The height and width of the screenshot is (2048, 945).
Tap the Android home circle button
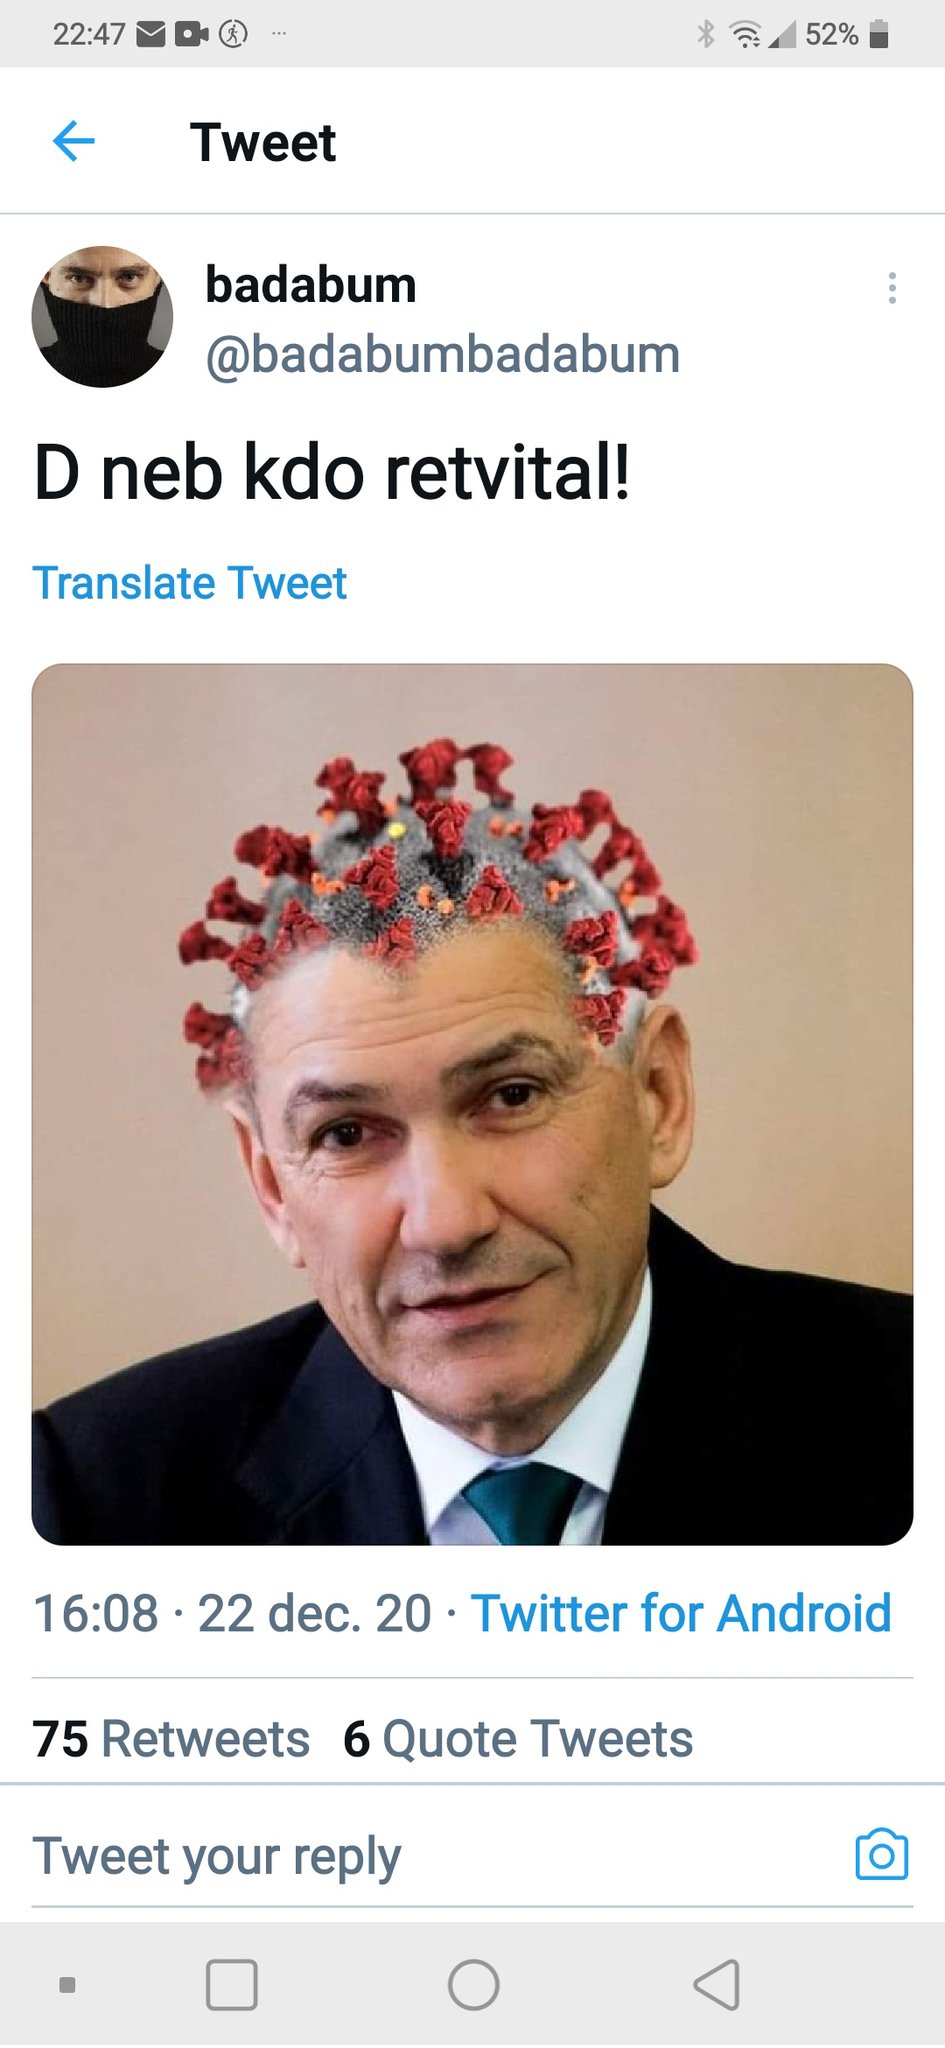[473, 1985]
